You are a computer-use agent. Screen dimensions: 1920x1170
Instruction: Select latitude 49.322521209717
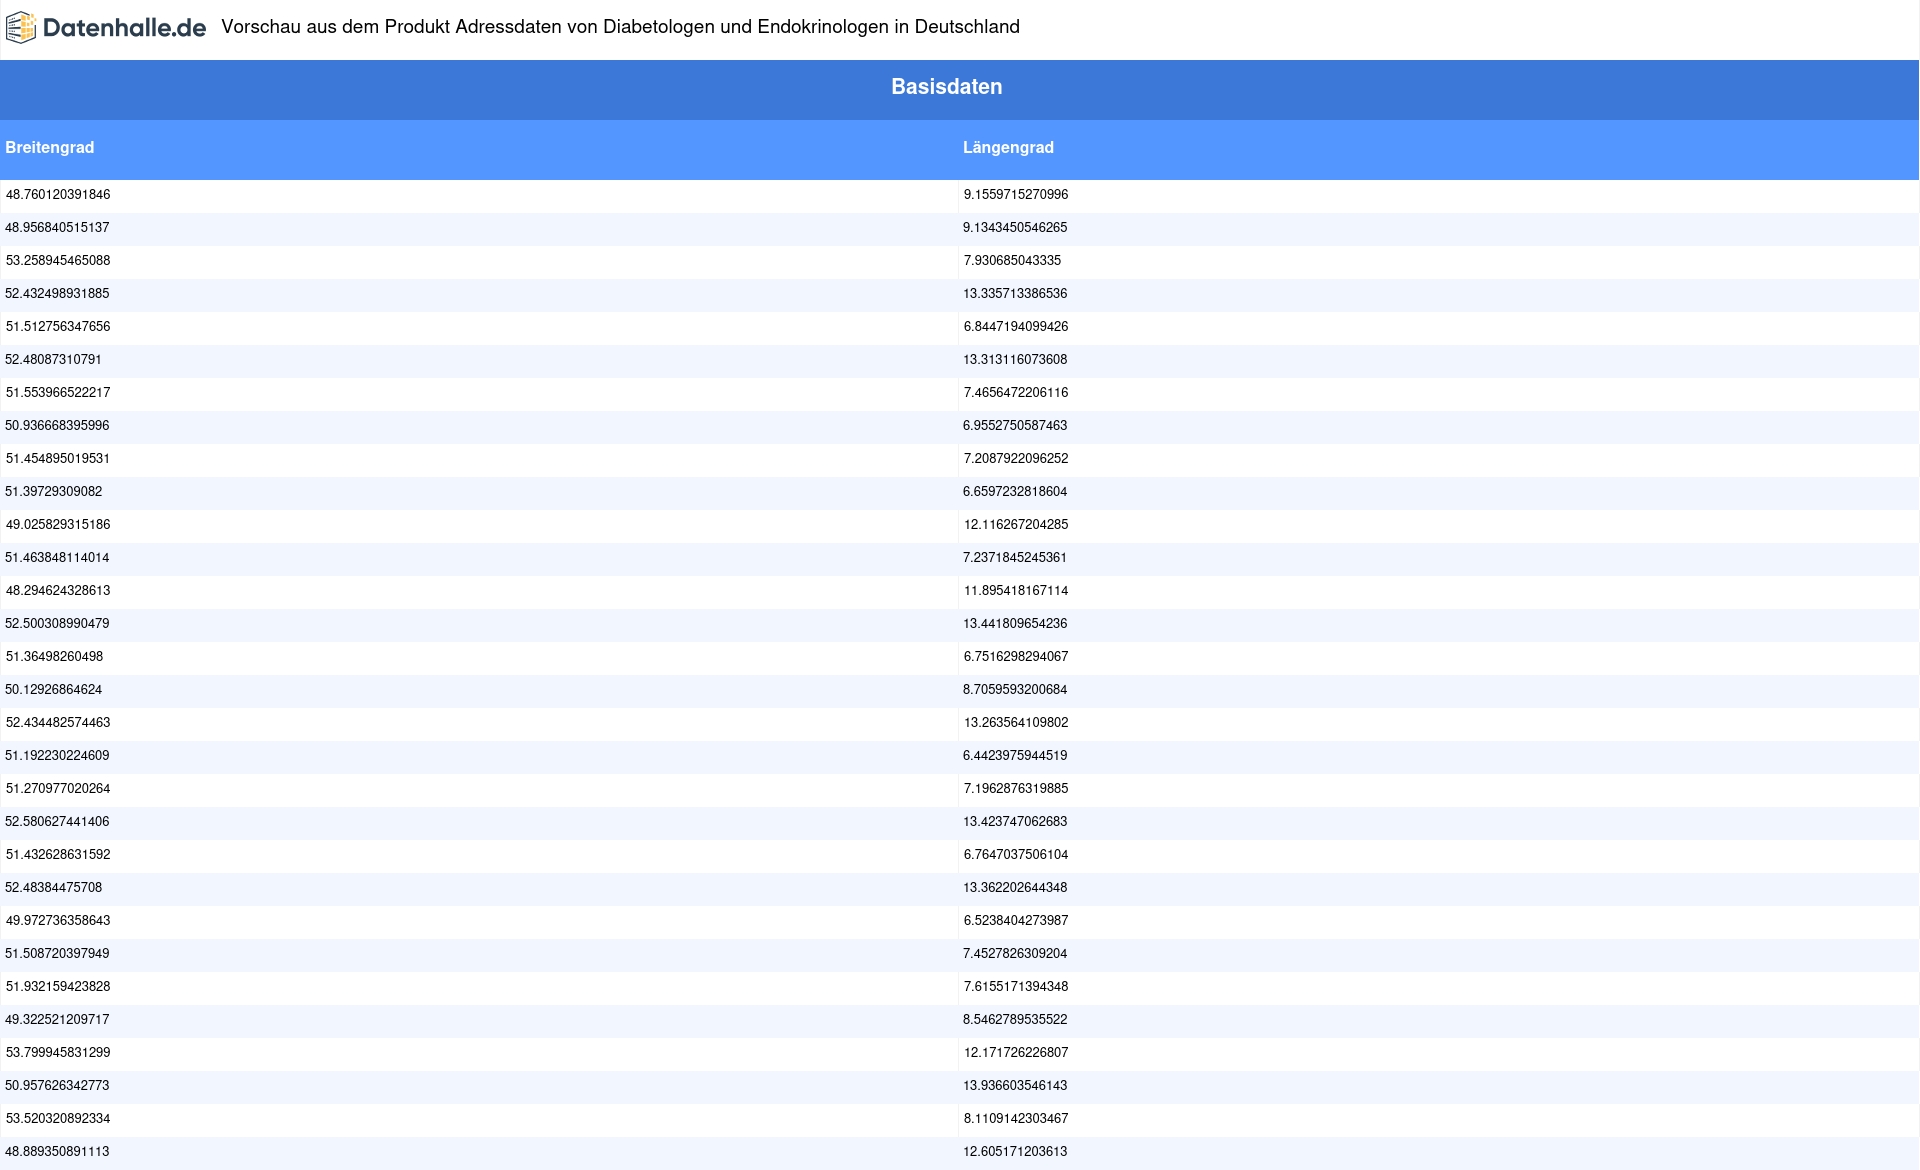[x=57, y=1020]
